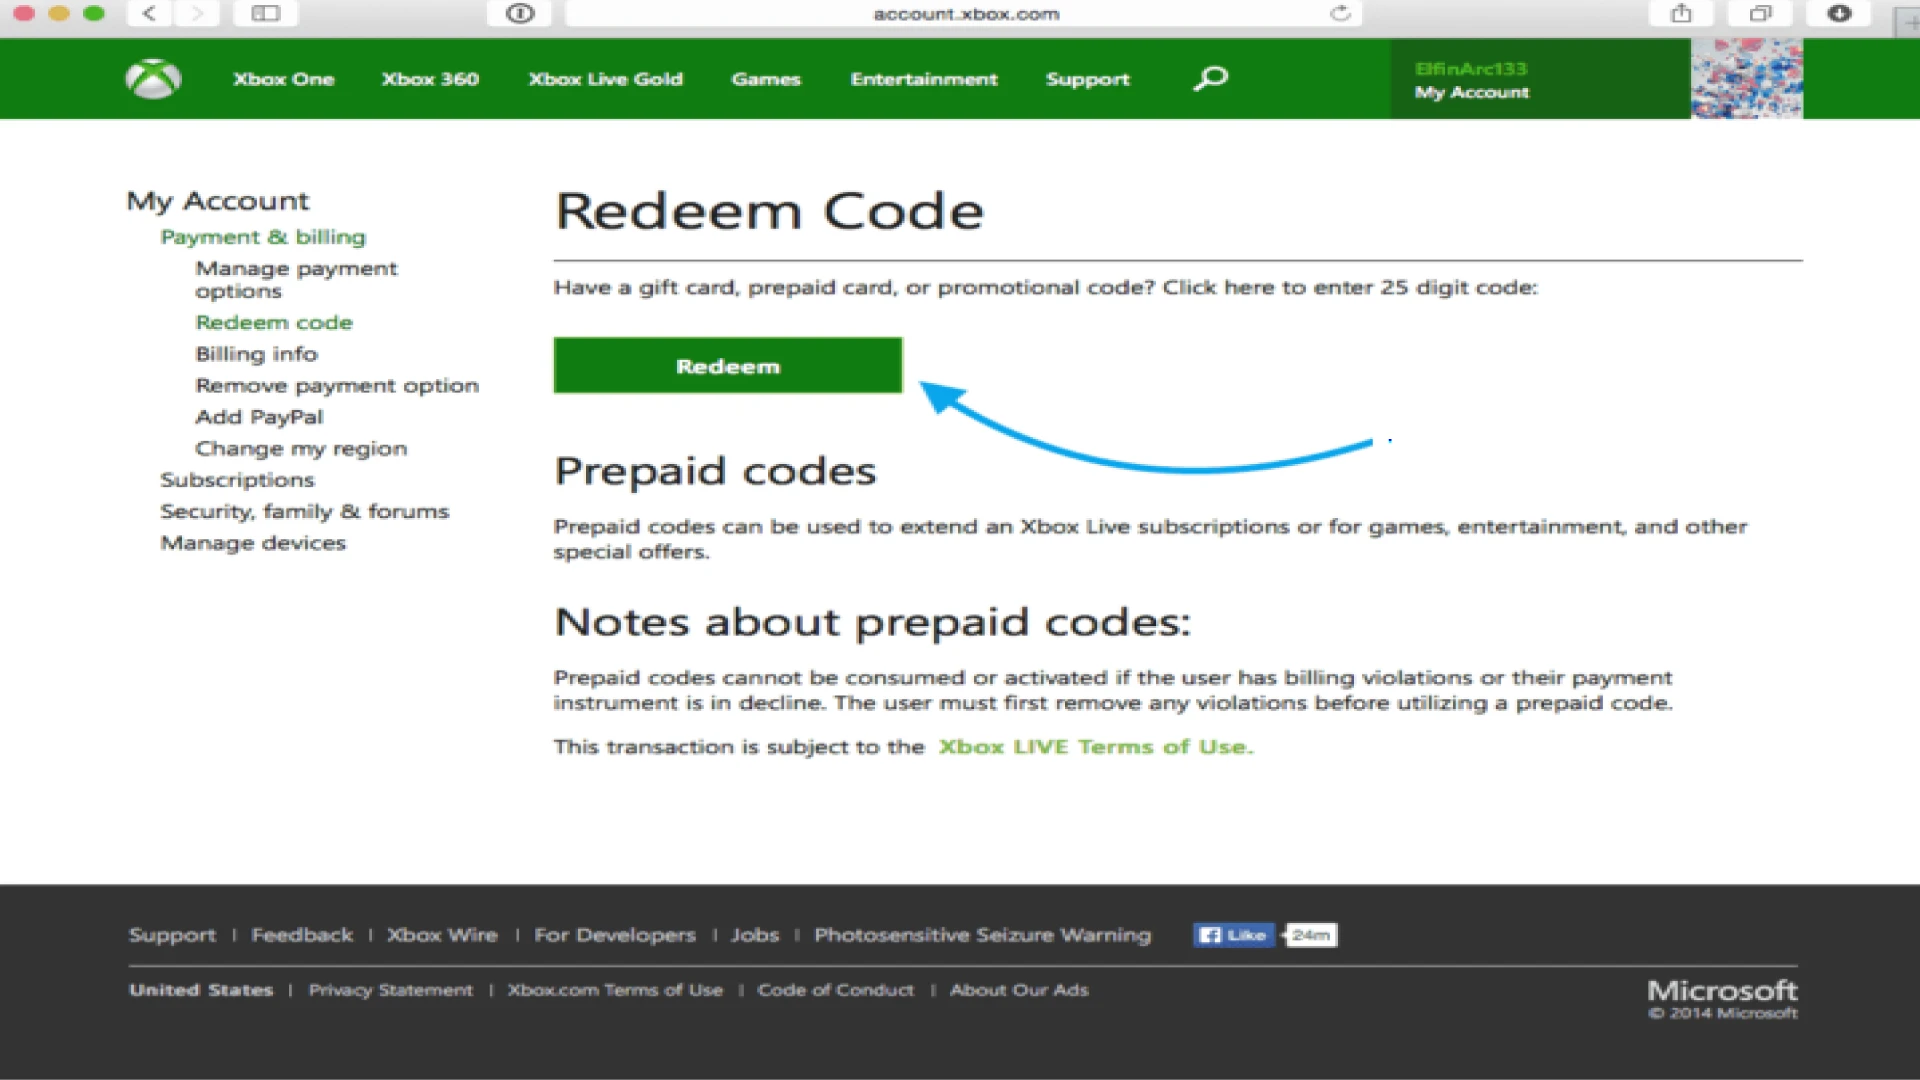Open Change my region
The height and width of the screenshot is (1080, 1920).
301,449
